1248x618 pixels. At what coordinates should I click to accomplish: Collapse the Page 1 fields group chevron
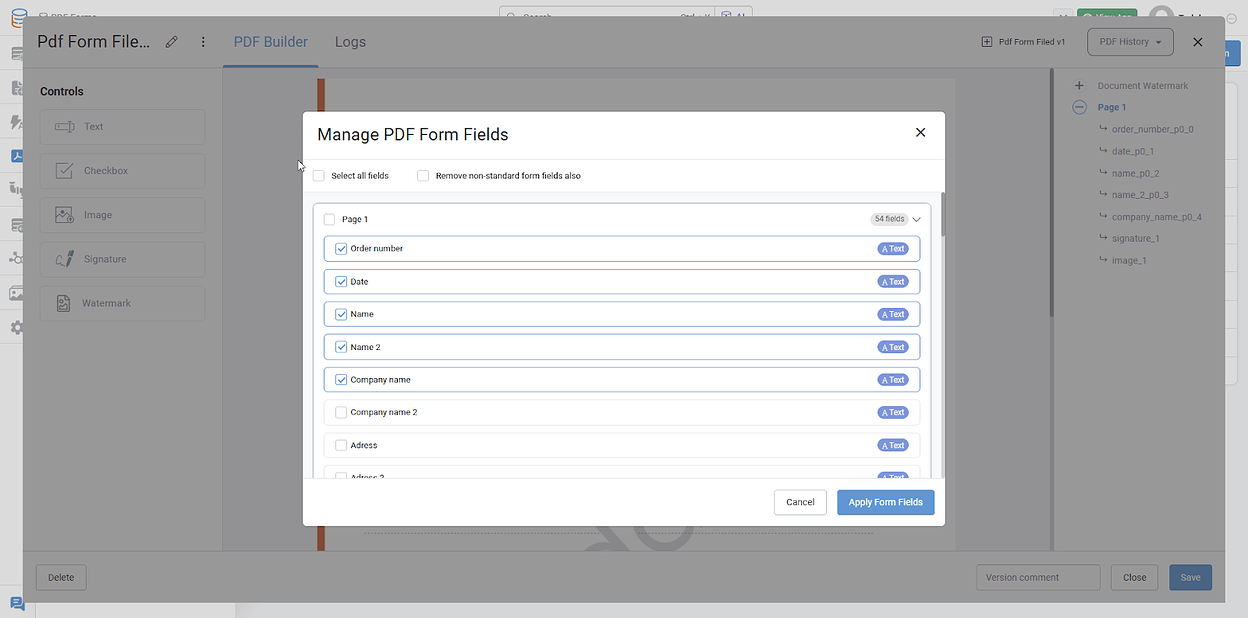(x=916, y=219)
